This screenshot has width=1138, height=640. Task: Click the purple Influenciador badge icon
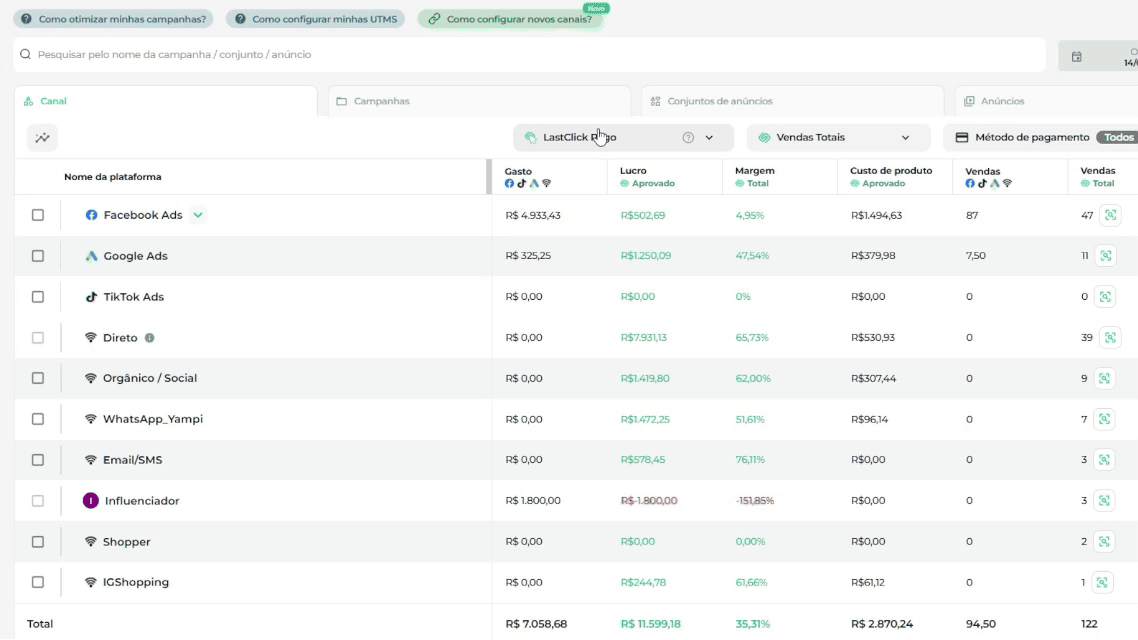91,501
